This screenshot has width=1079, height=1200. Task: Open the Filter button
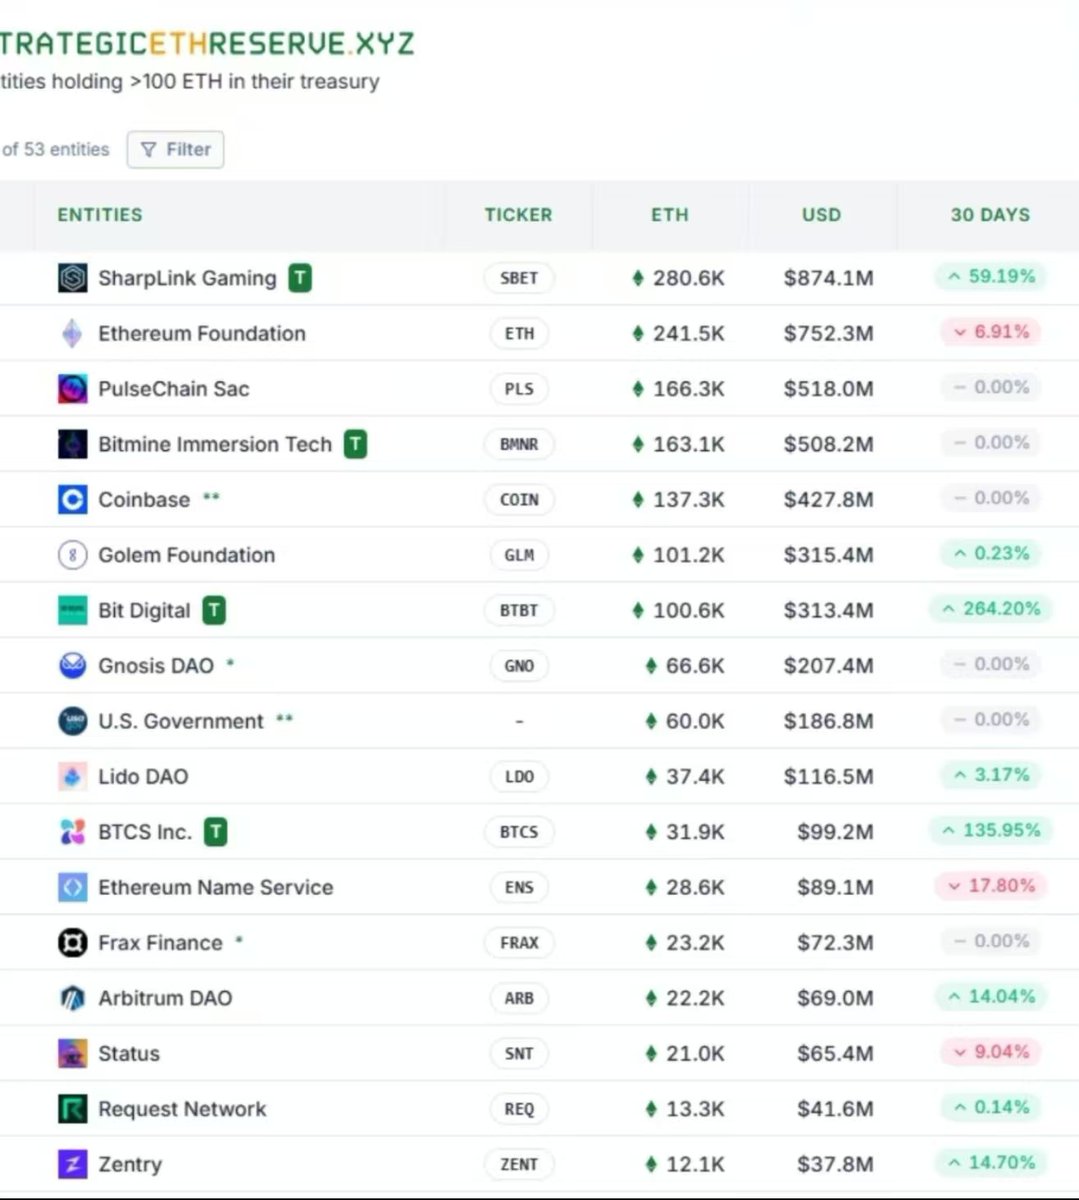pos(175,150)
